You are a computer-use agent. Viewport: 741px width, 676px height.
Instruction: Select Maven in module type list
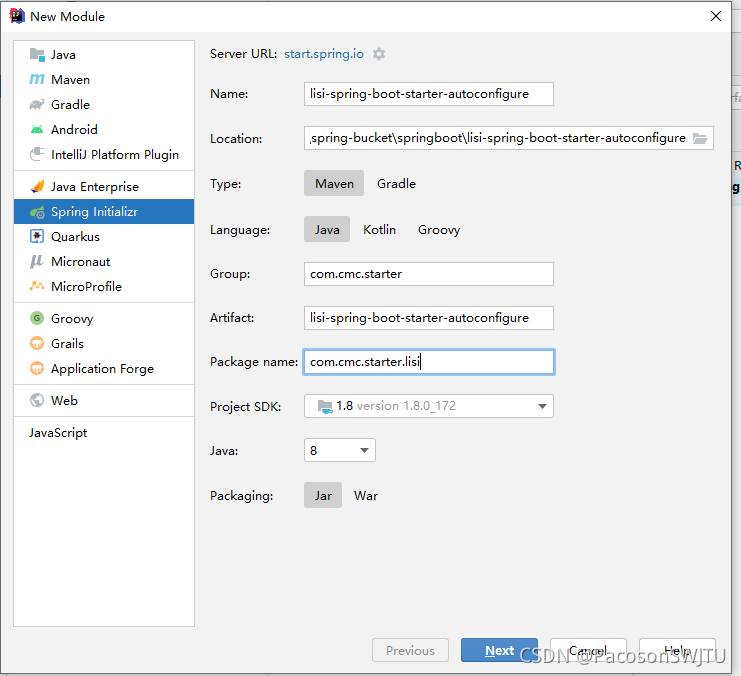pyautogui.click(x=104, y=79)
